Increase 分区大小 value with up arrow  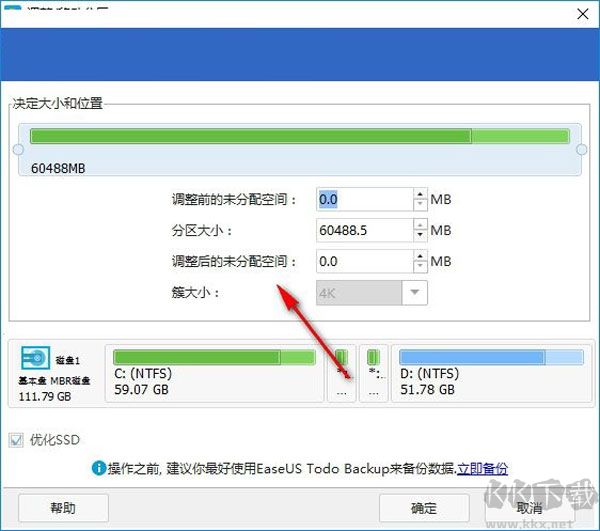click(420, 225)
